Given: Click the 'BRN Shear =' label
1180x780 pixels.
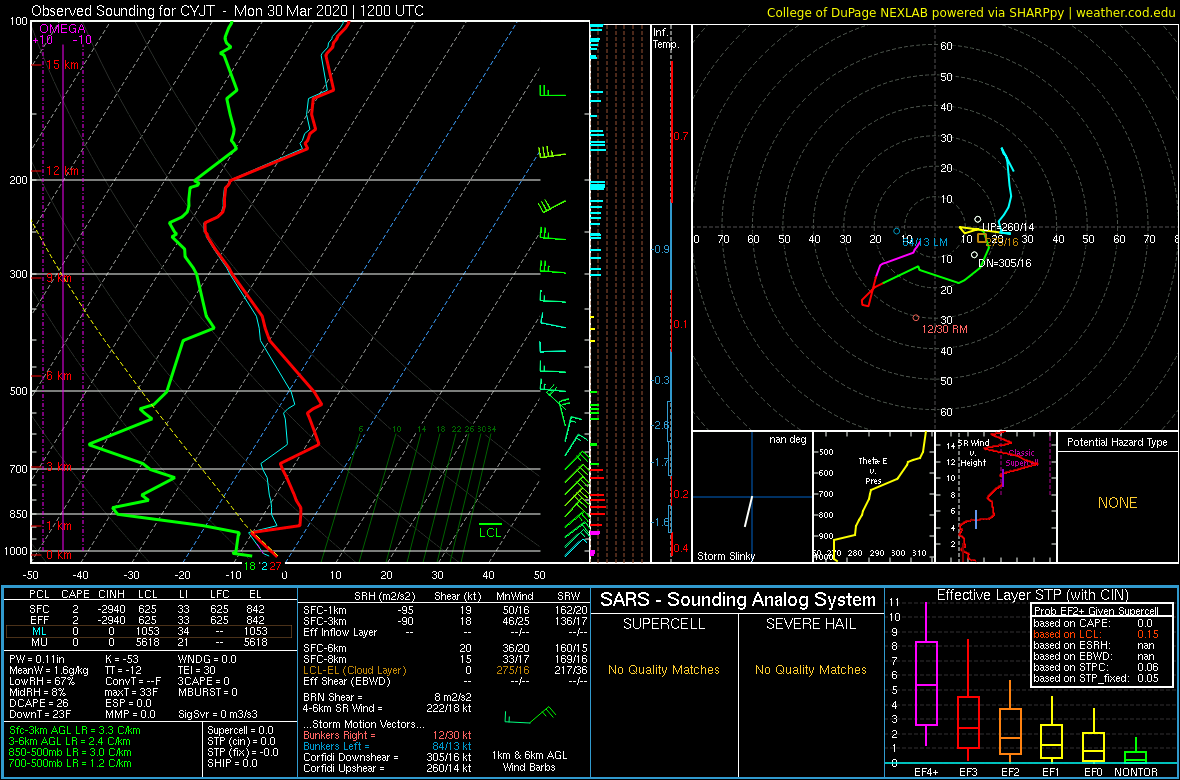Looking at the screenshot, I should [332, 696].
